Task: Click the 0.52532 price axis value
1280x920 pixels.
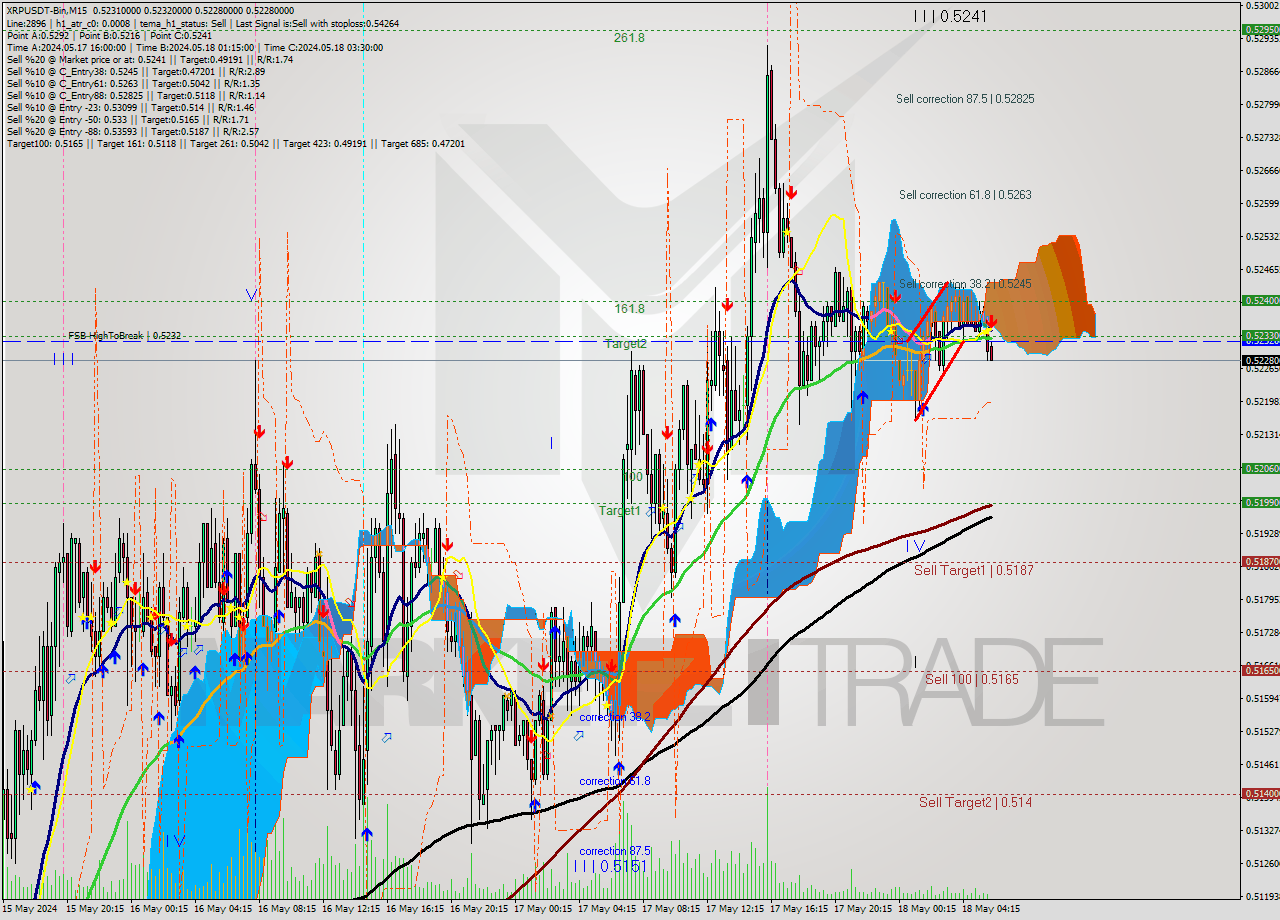Action: pos(1262,236)
